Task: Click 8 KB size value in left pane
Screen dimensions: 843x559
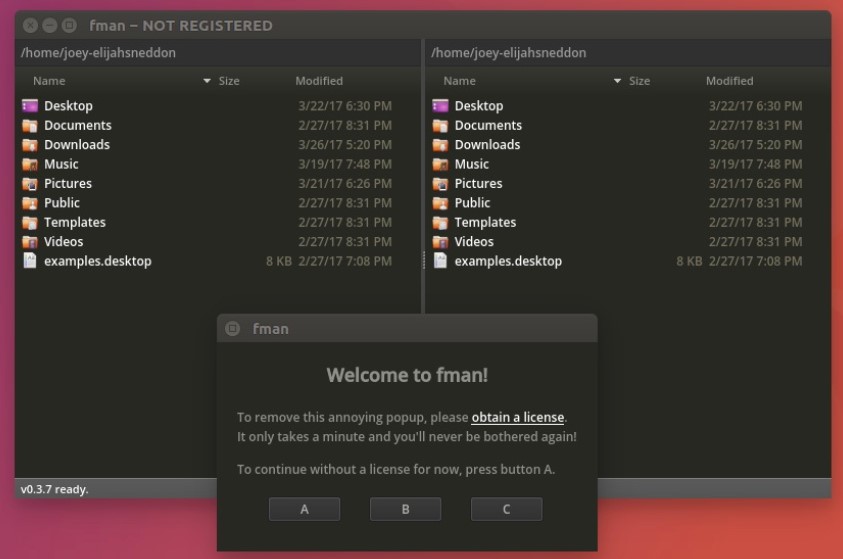Action: pos(279,261)
